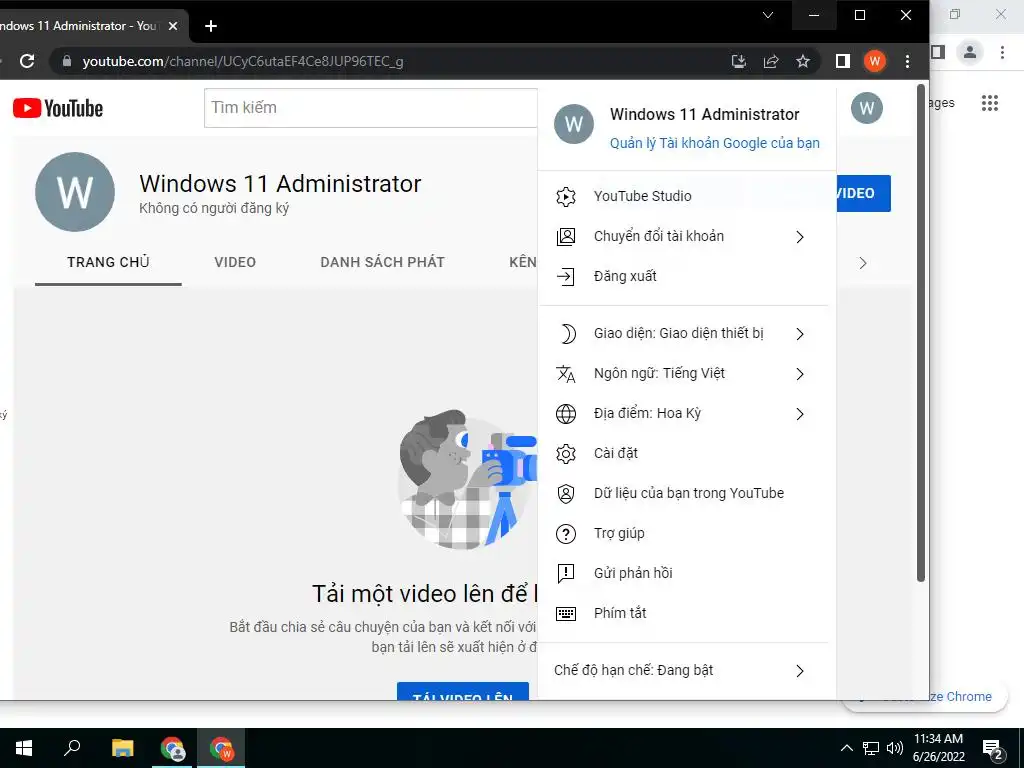The image size is (1024, 768).
Task: Open File Explorer from taskbar
Action: [122, 748]
